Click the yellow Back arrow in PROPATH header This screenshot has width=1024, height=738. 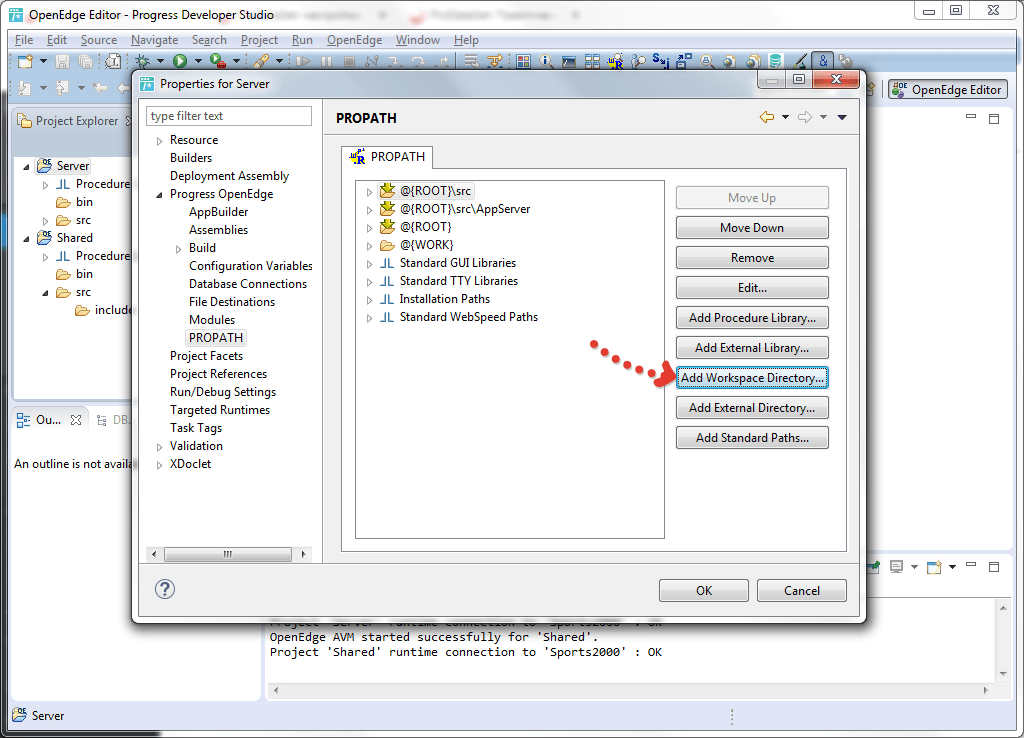[x=767, y=117]
